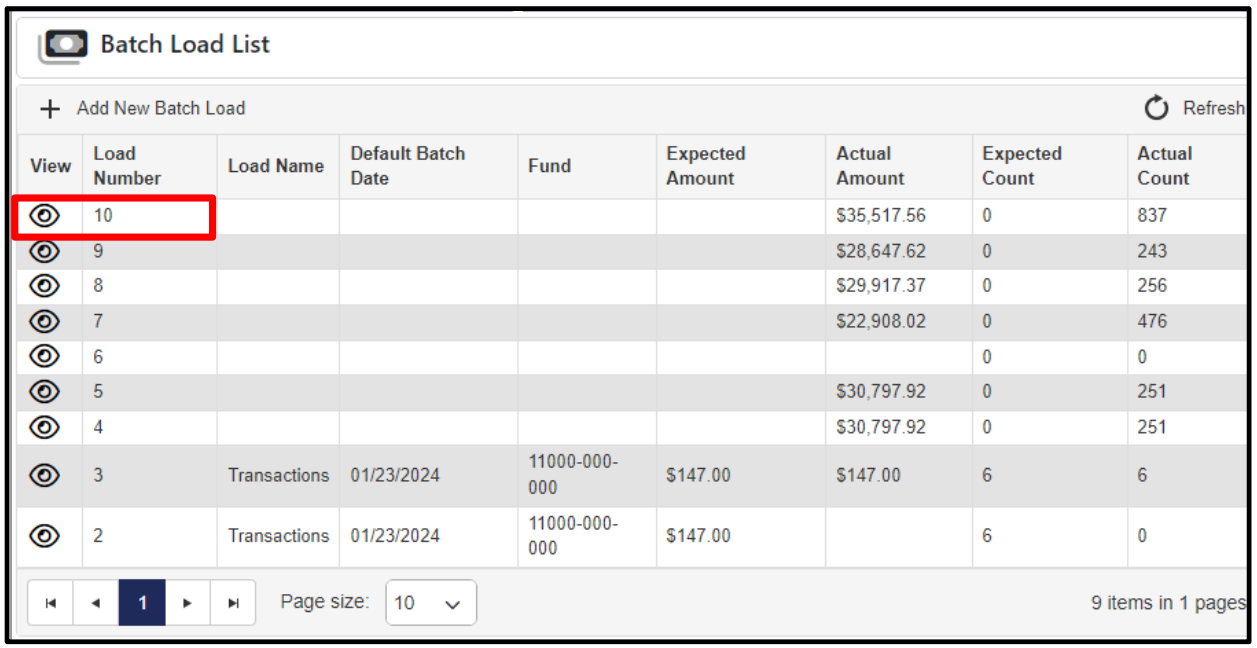Screen dimensions: 1257x648
Task: Select the page 1 button in pagination
Action: [x=141, y=602]
